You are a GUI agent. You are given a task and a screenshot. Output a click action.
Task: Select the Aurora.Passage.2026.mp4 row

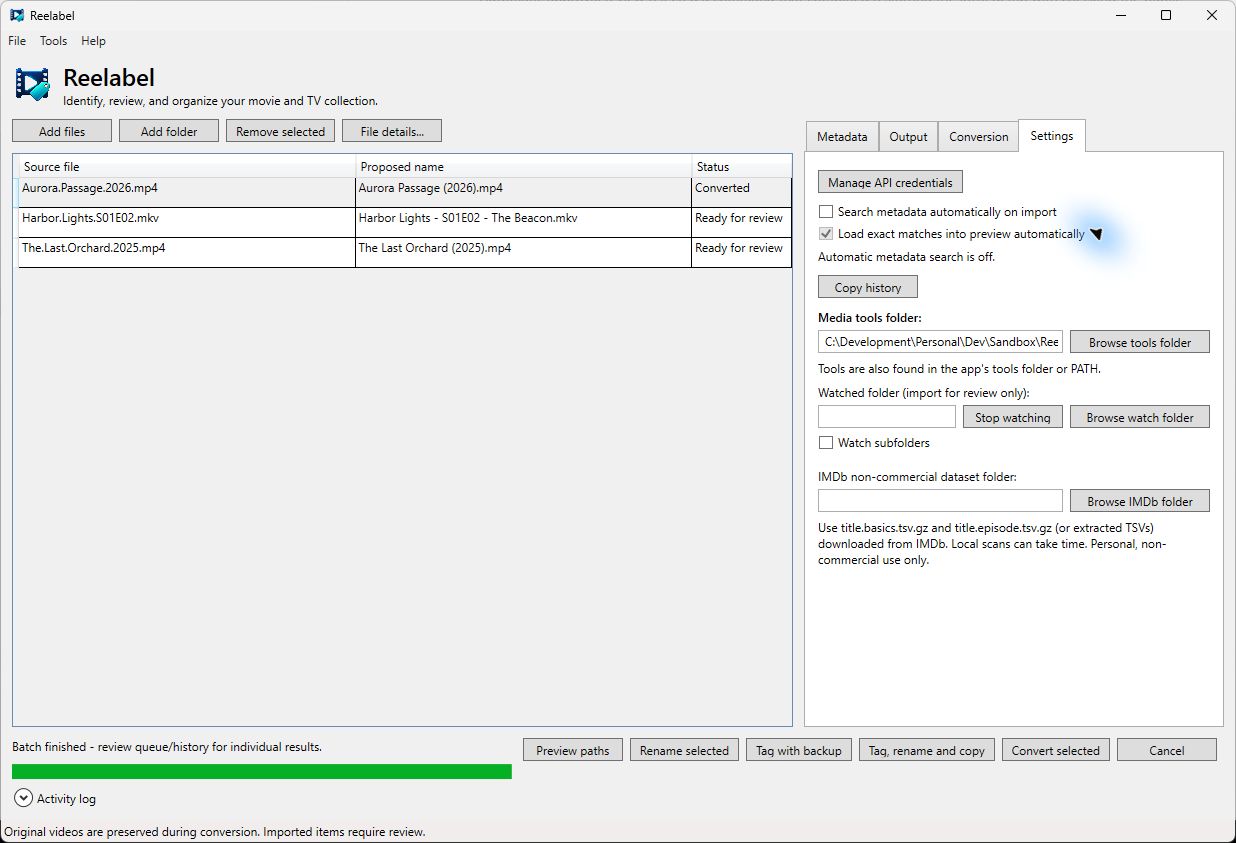click(403, 192)
